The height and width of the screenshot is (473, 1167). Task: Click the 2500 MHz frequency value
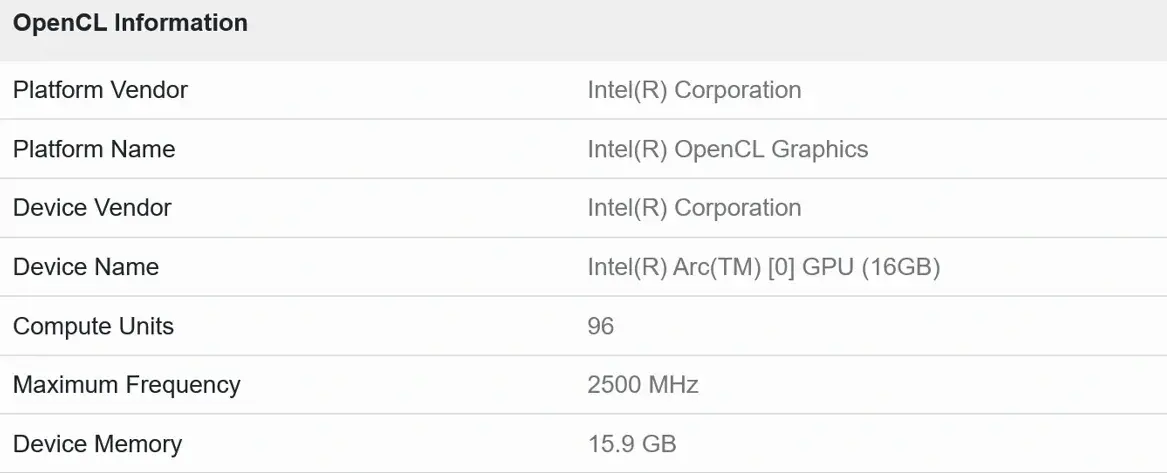(x=643, y=385)
